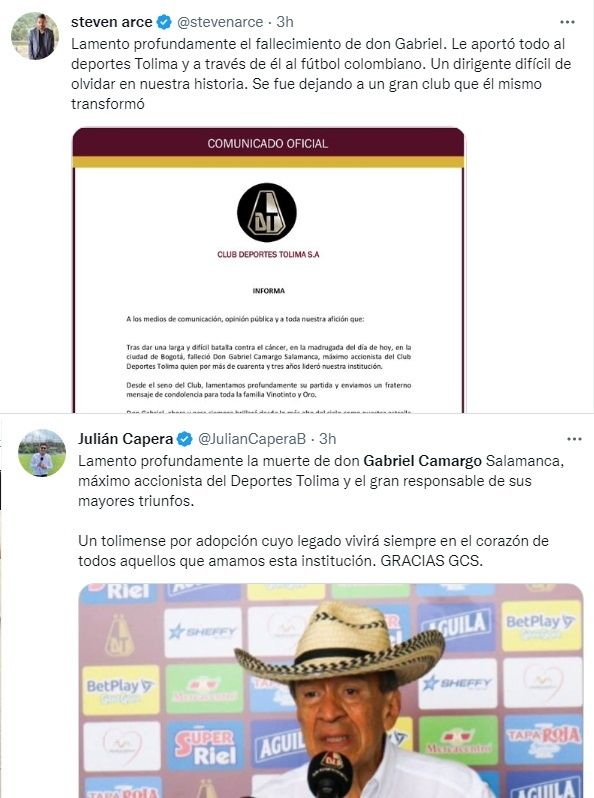
Task: Click the Julián Capera tweet's second paragraph
Action: (x=314, y=551)
